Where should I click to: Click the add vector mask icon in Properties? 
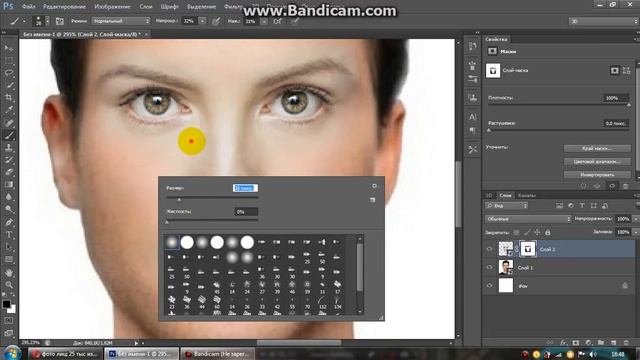627,71
